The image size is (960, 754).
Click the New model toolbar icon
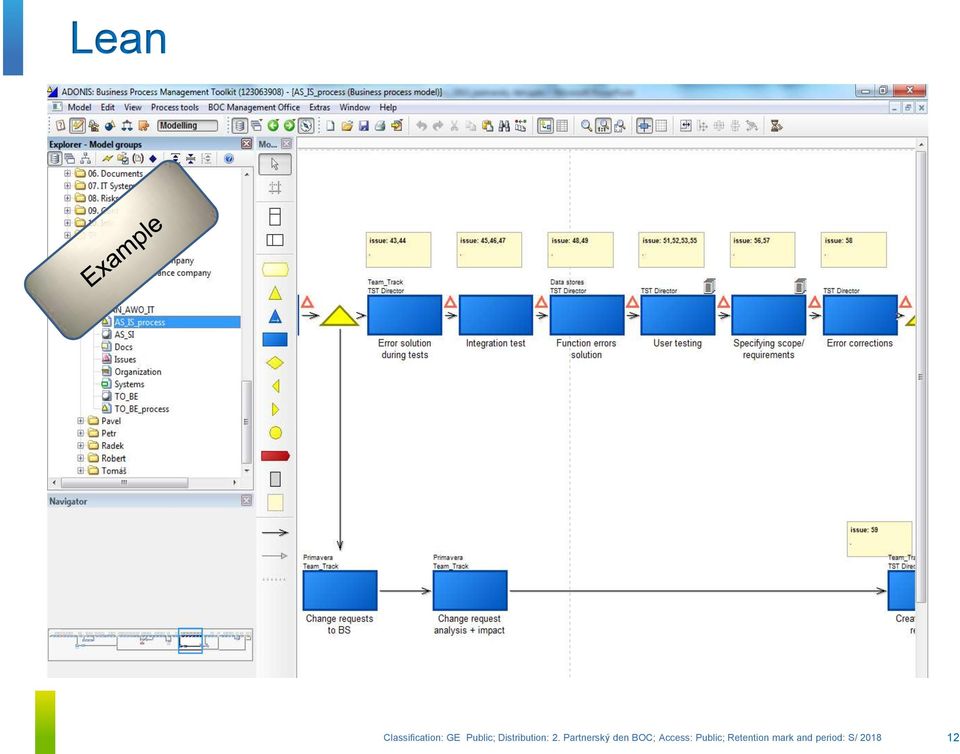[331, 126]
